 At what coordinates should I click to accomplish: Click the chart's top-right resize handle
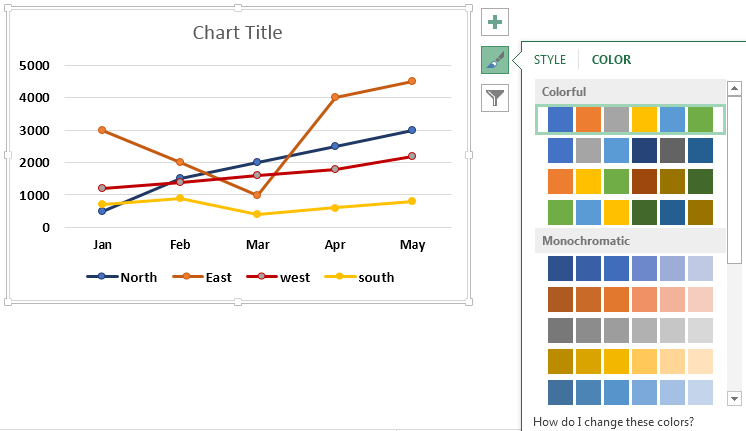(x=469, y=8)
